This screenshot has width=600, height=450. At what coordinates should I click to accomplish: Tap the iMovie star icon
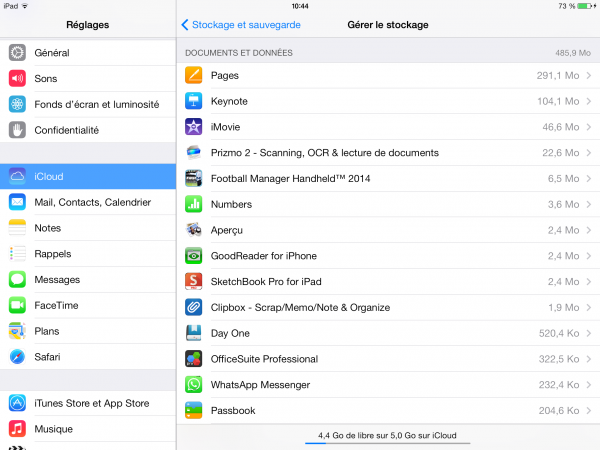coord(194,127)
